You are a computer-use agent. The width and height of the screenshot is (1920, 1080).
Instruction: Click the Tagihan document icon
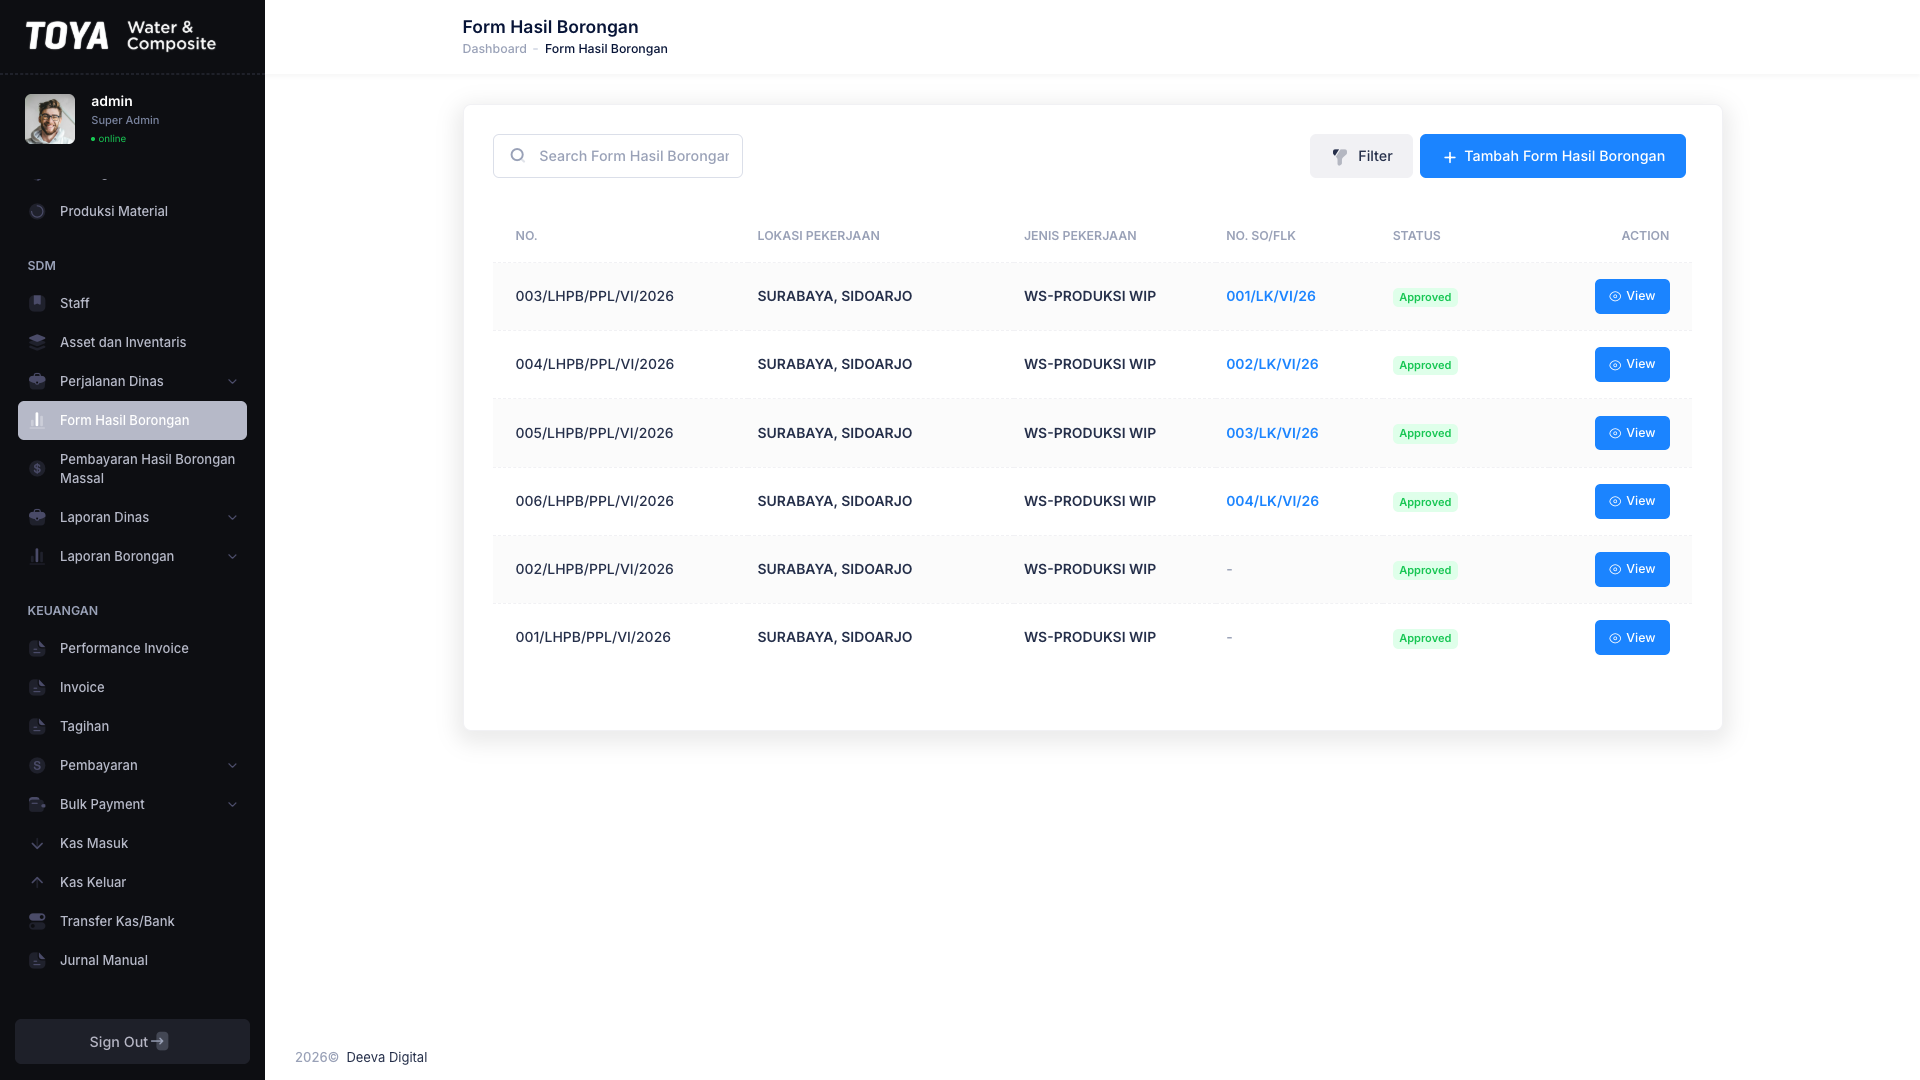37,726
